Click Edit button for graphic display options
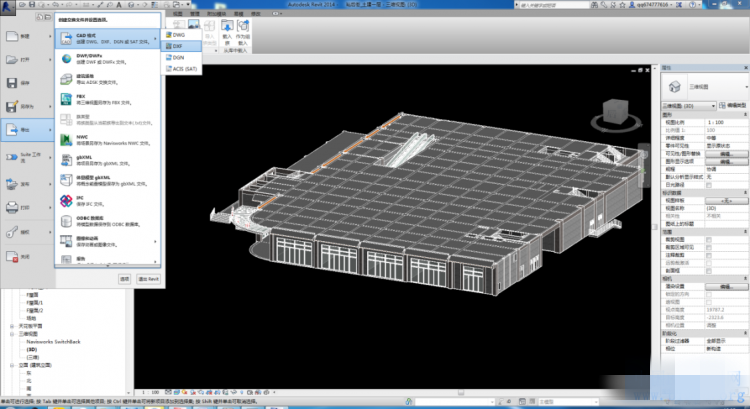750x409 pixels. click(727, 162)
